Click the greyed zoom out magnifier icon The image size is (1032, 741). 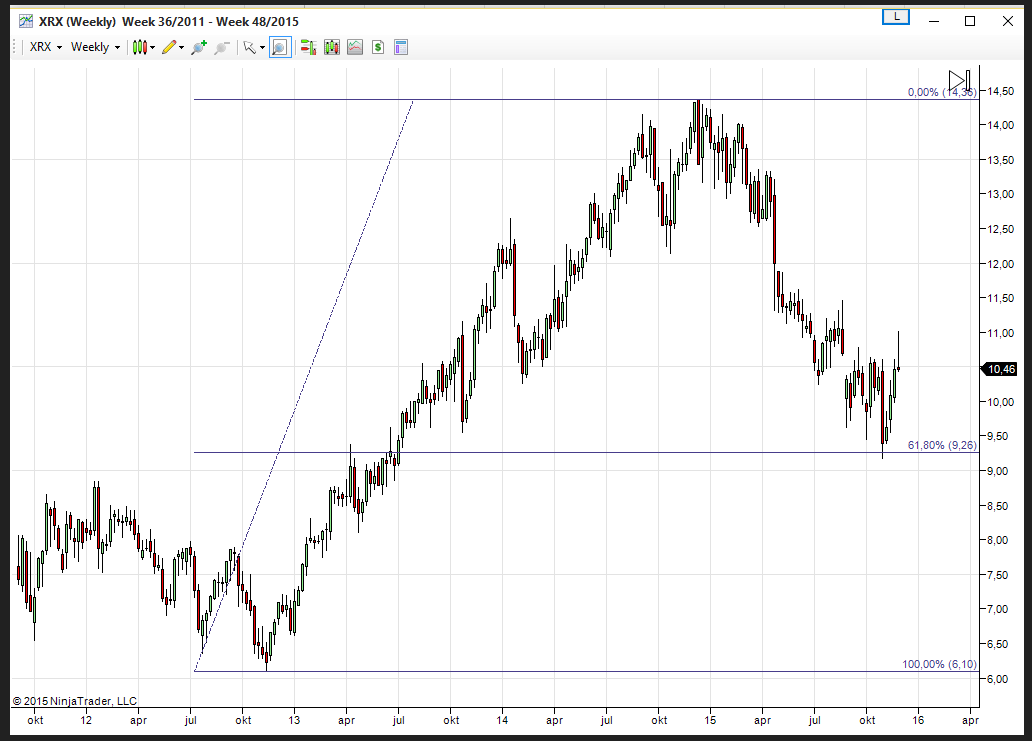click(222, 47)
